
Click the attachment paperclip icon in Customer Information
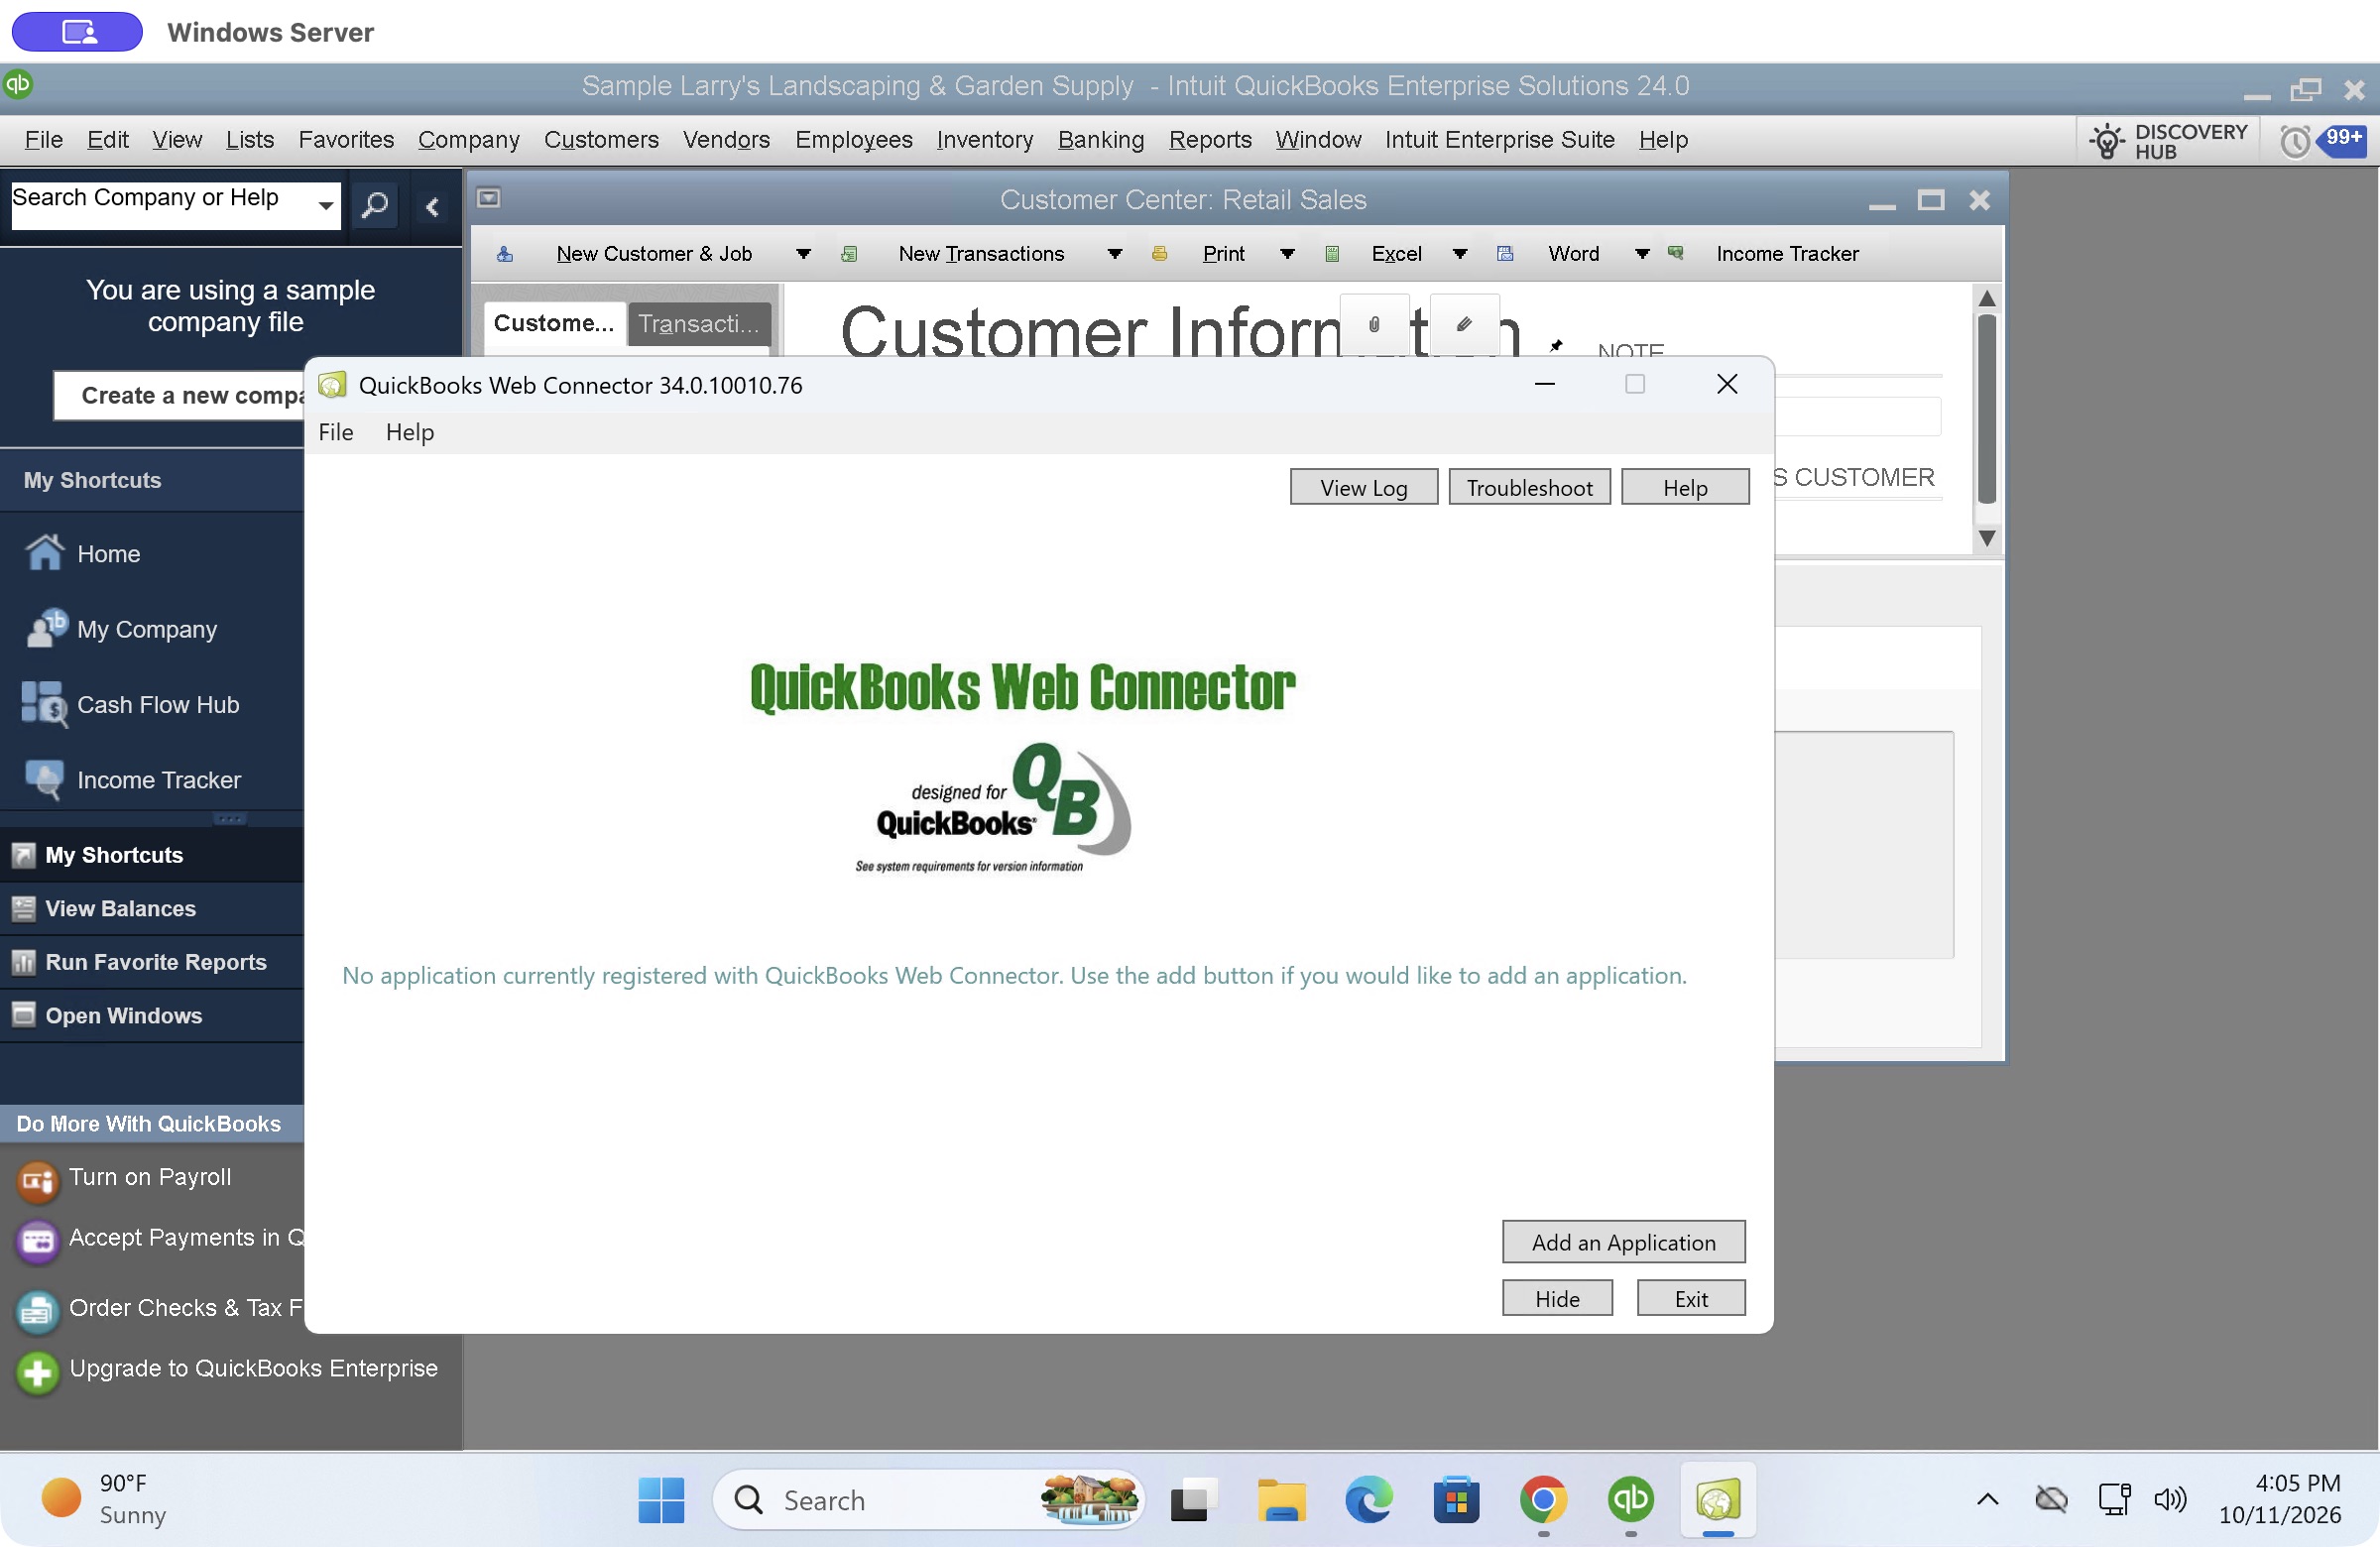point(1374,324)
